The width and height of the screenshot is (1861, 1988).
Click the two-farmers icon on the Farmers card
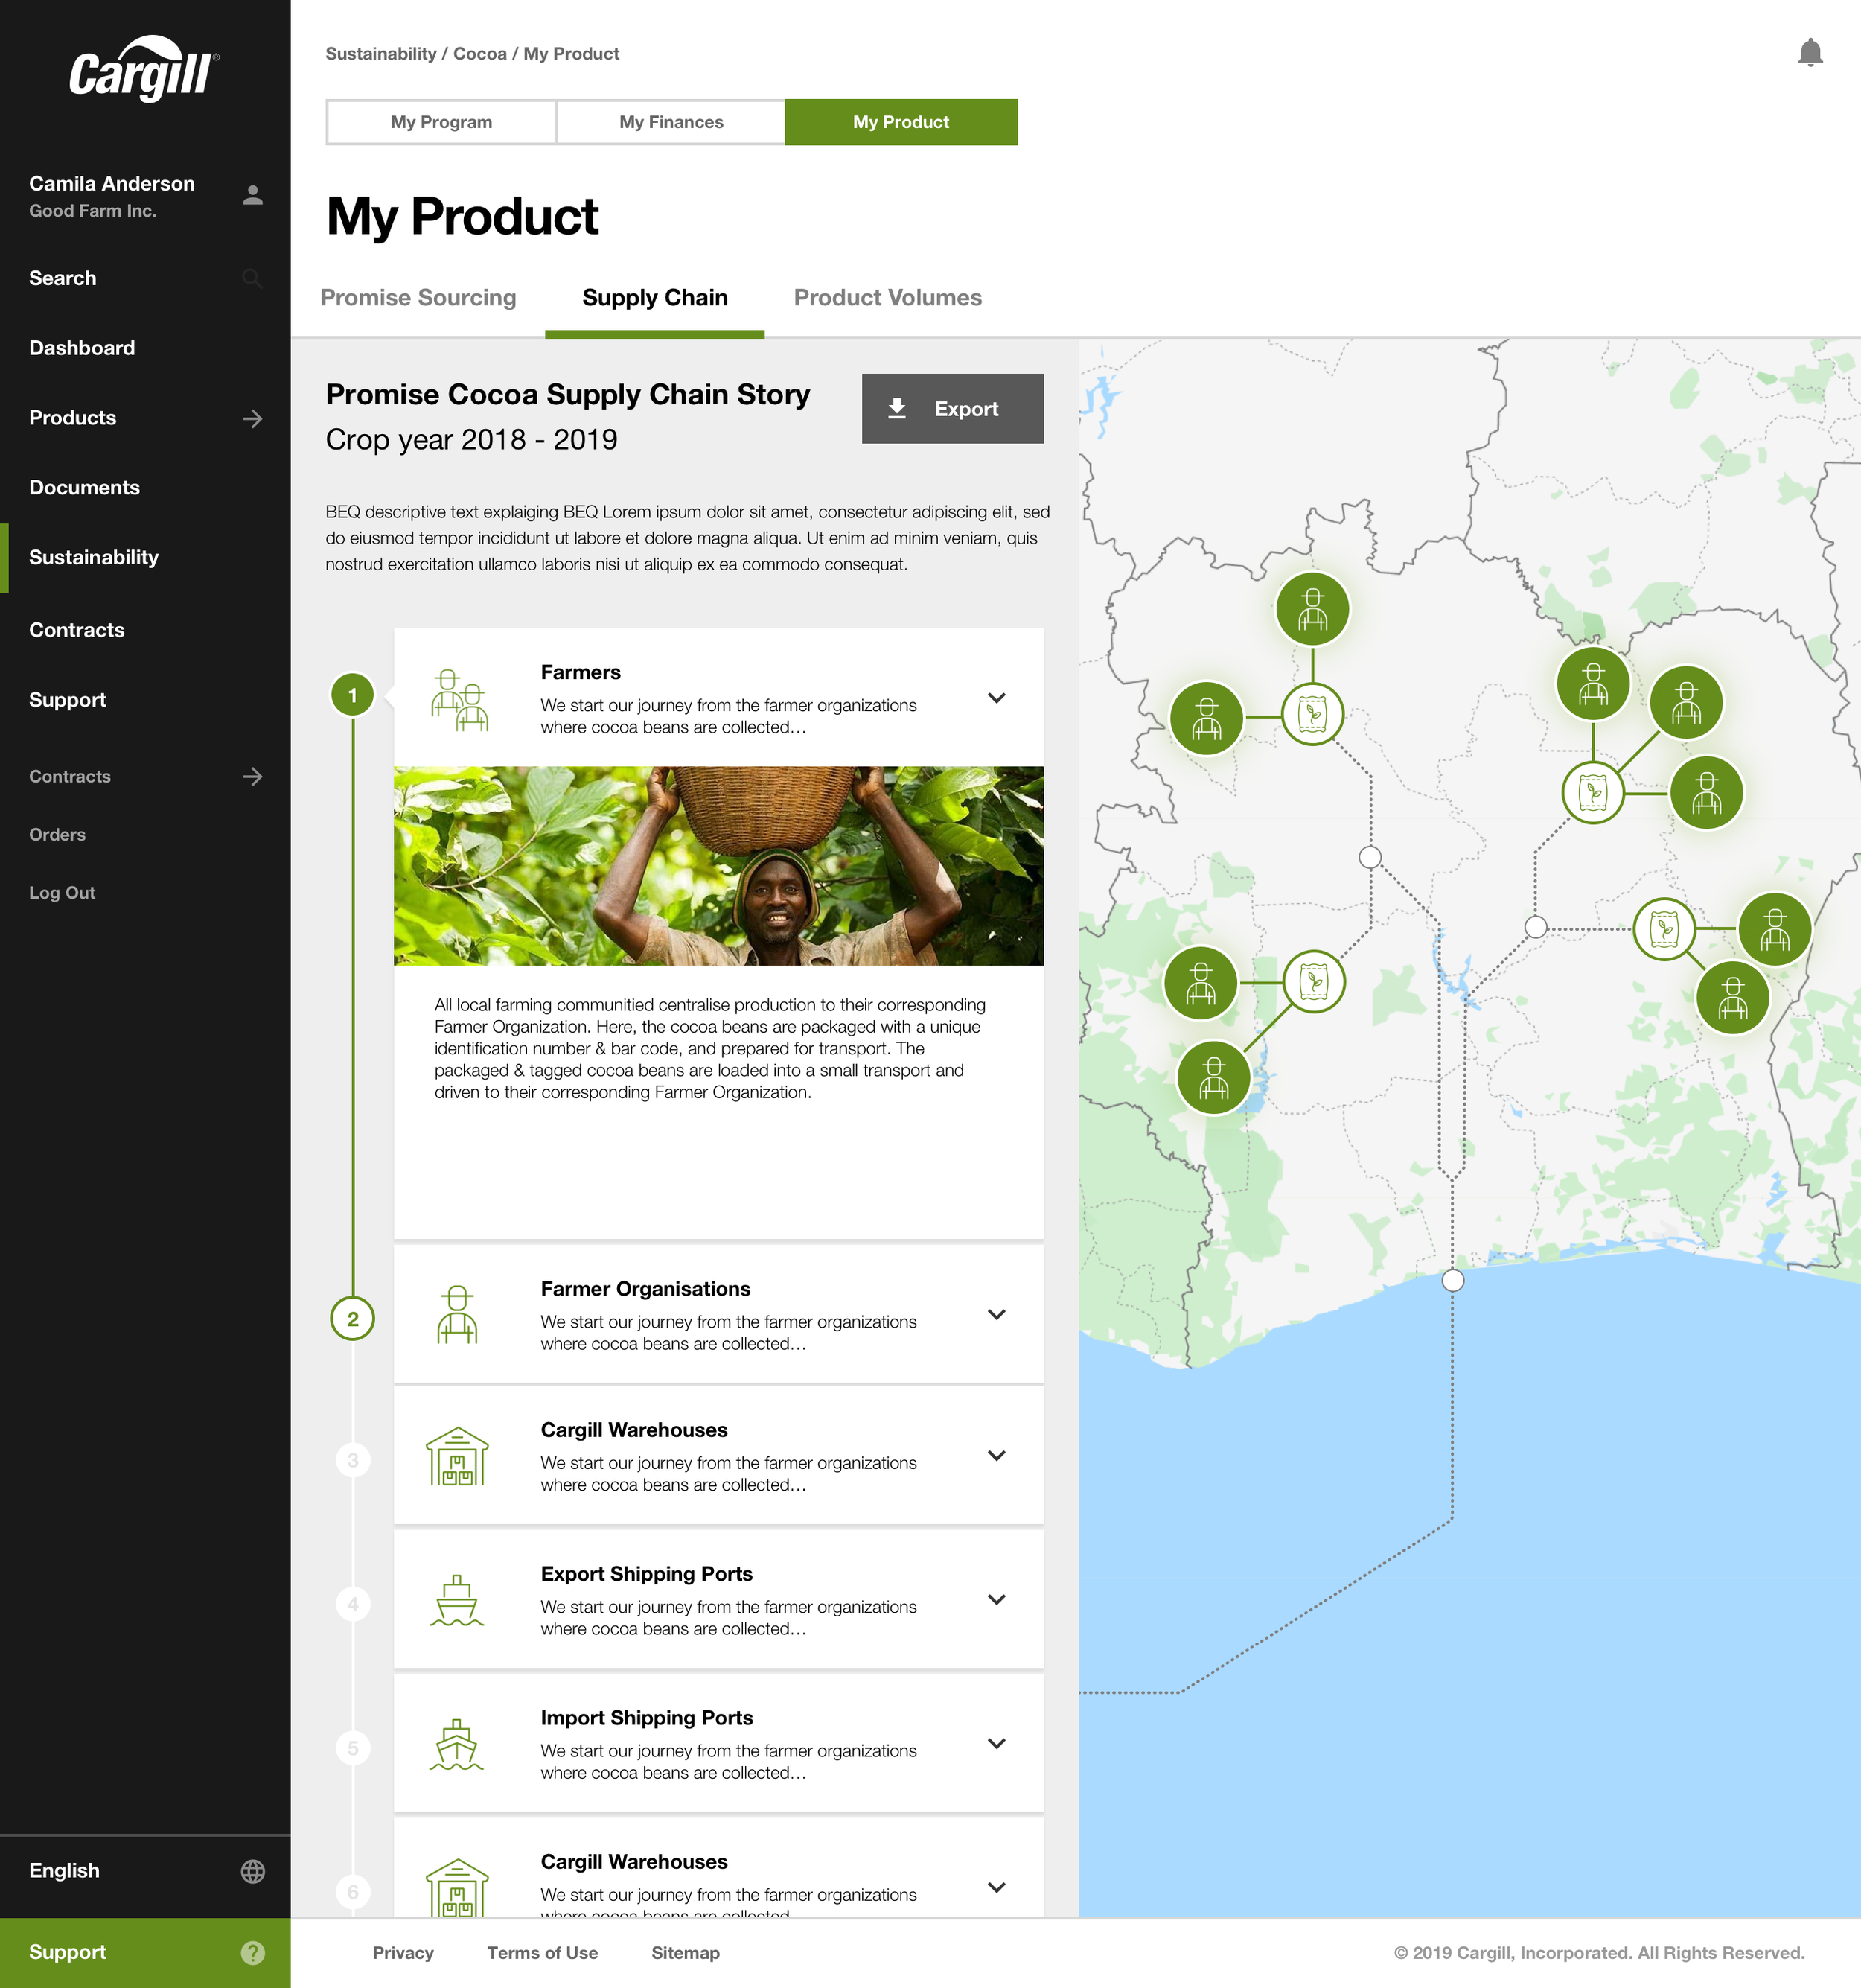(459, 700)
